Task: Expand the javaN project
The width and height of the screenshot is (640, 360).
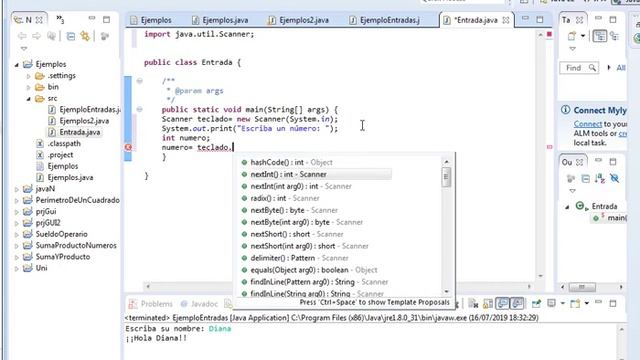Action: (x=17, y=189)
